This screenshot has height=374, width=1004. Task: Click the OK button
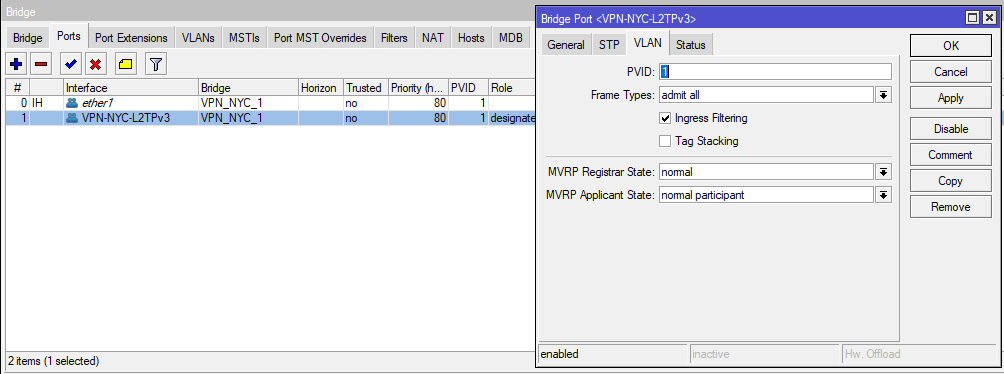click(951, 45)
